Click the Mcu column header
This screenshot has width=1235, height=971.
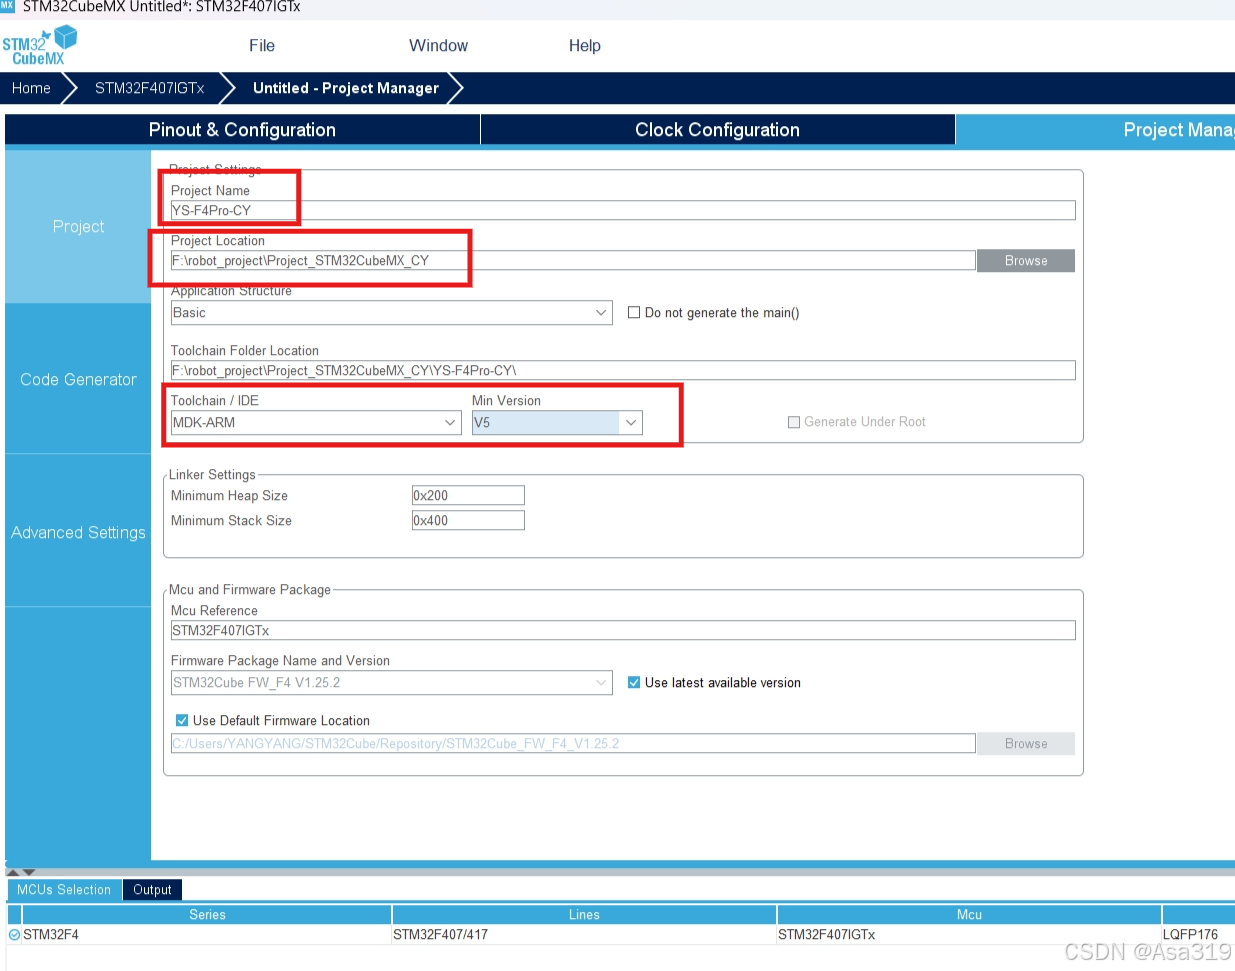(969, 915)
